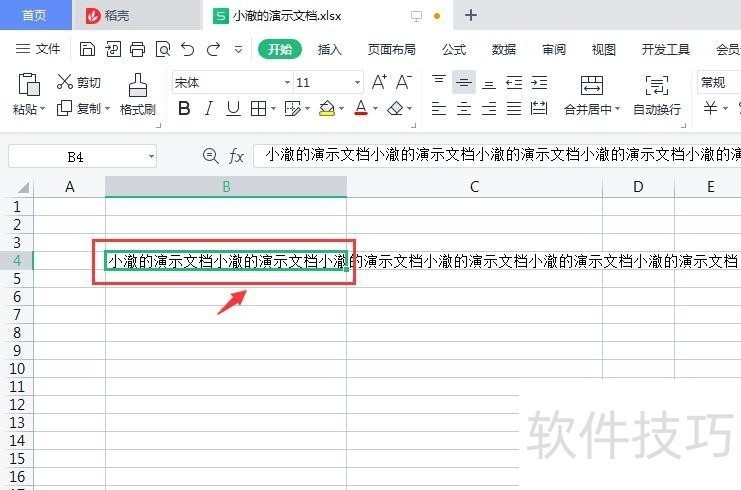Expand Merge and Center dropdown arrow
The height and width of the screenshot is (490, 741).
point(617,109)
